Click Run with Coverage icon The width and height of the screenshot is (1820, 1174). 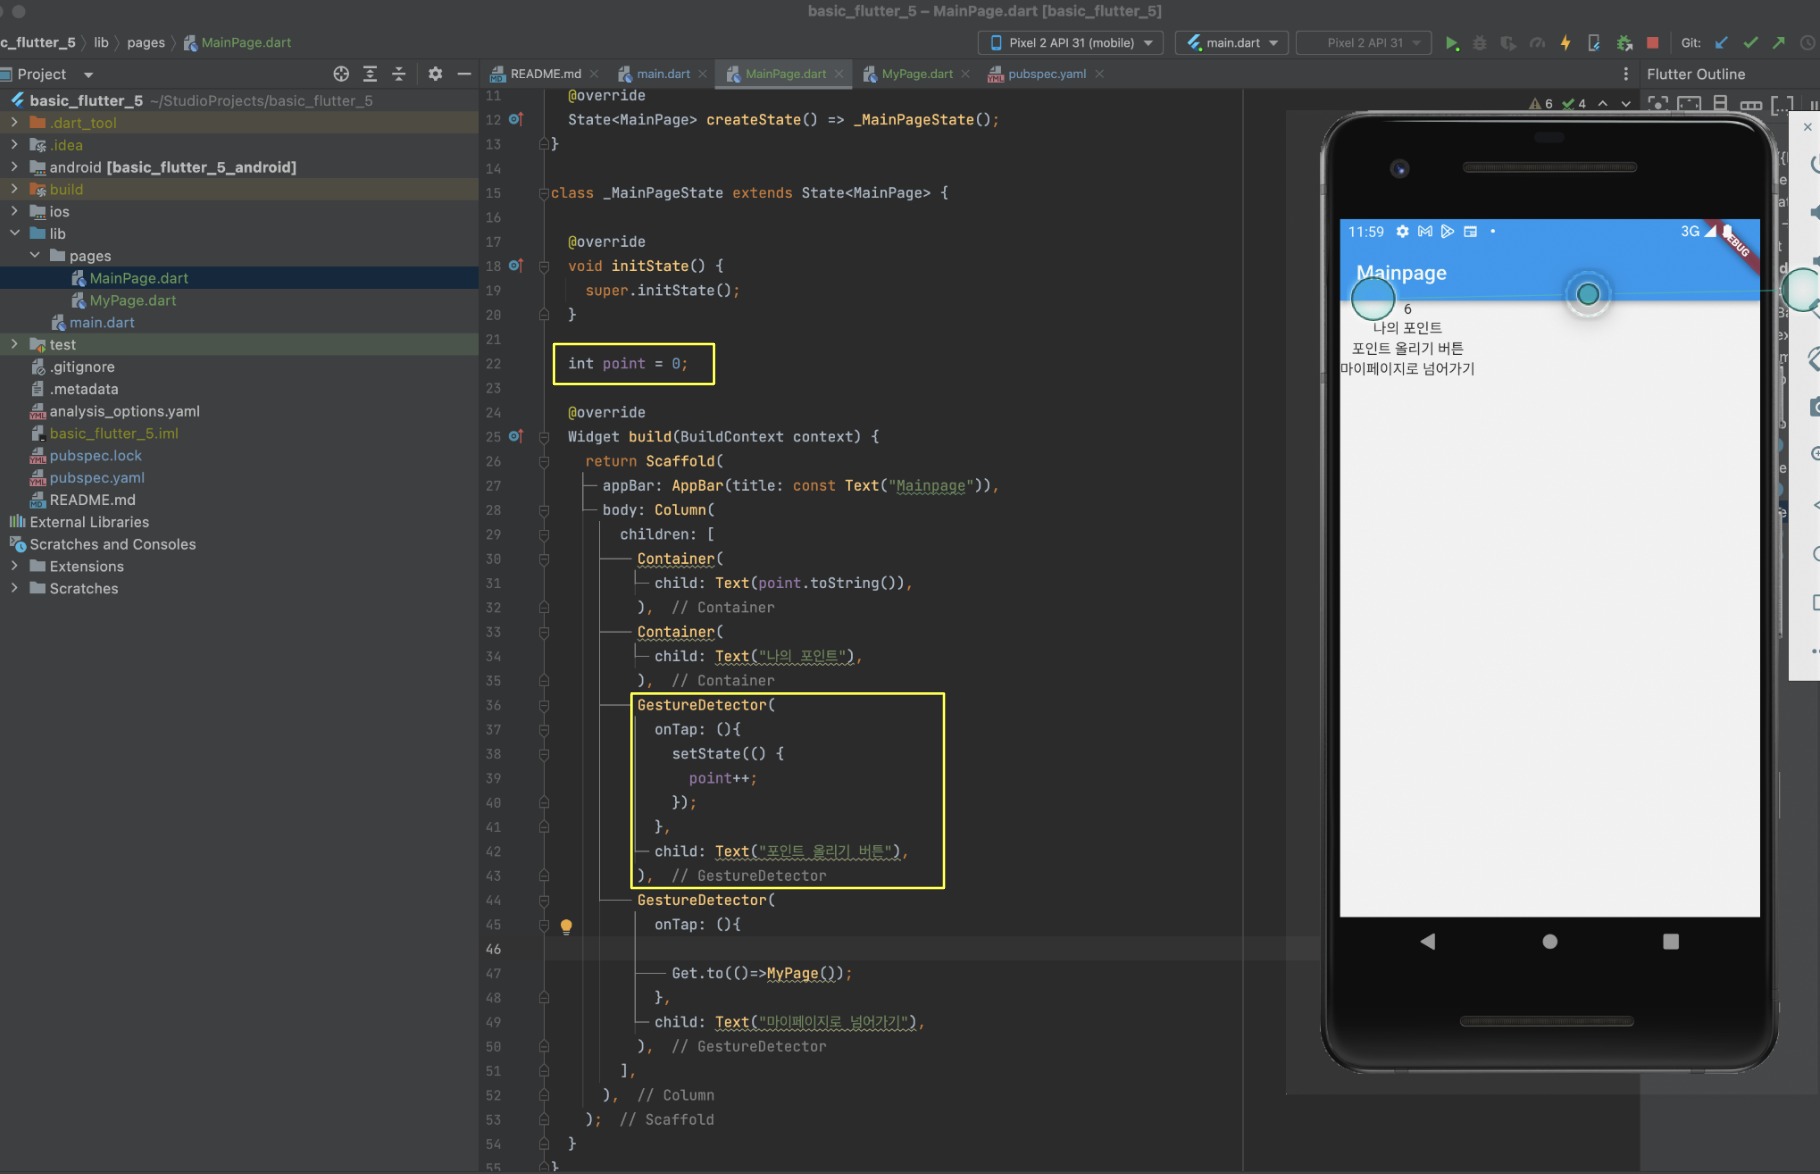pyautogui.click(x=1508, y=43)
